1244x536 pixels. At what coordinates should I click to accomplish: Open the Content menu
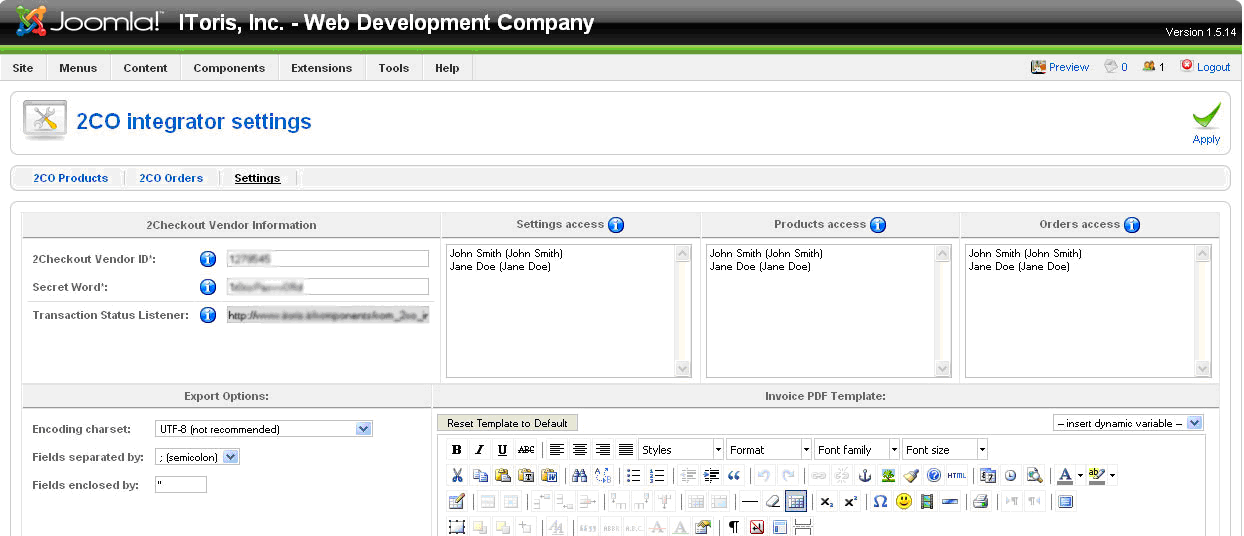click(x=146, y=68)
